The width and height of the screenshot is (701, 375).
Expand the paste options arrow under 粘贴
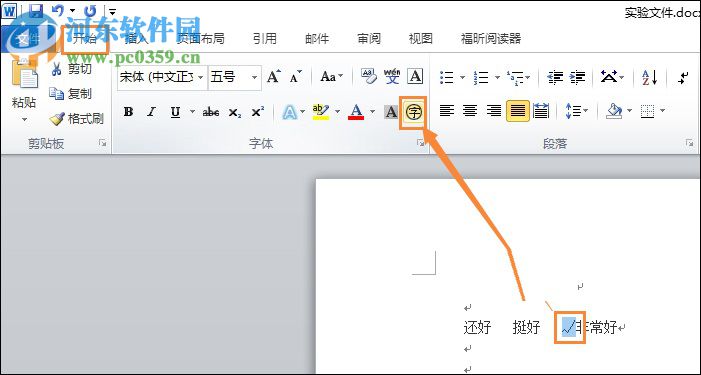click(24, 119)
